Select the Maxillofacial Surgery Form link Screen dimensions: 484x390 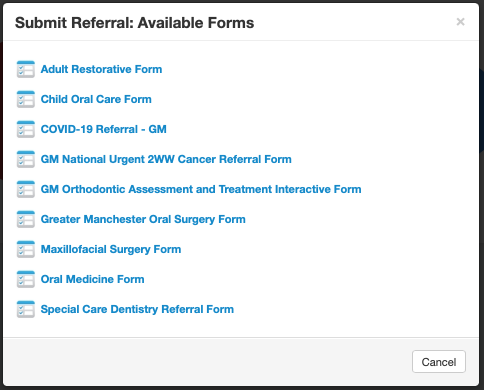click(x=111, y=249)
